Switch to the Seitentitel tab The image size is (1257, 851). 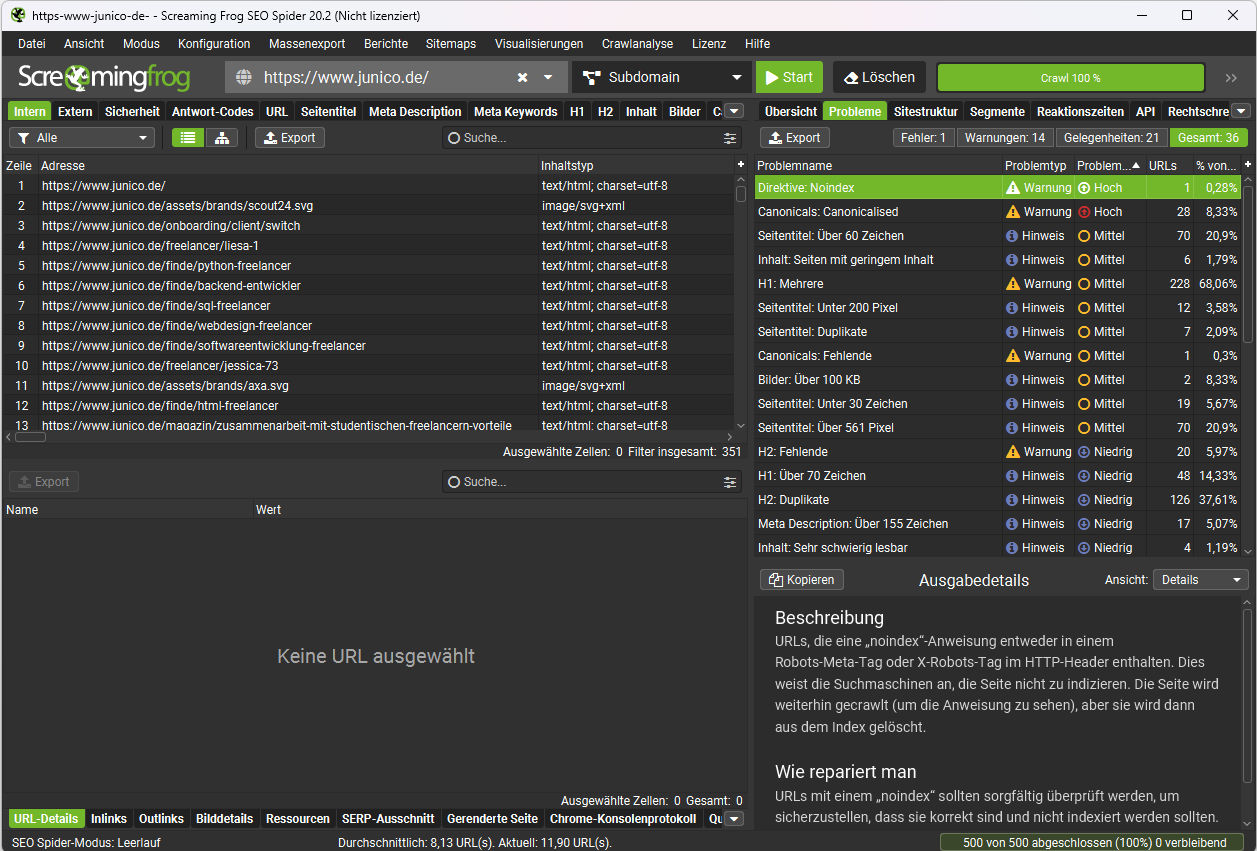coord(328,112)
